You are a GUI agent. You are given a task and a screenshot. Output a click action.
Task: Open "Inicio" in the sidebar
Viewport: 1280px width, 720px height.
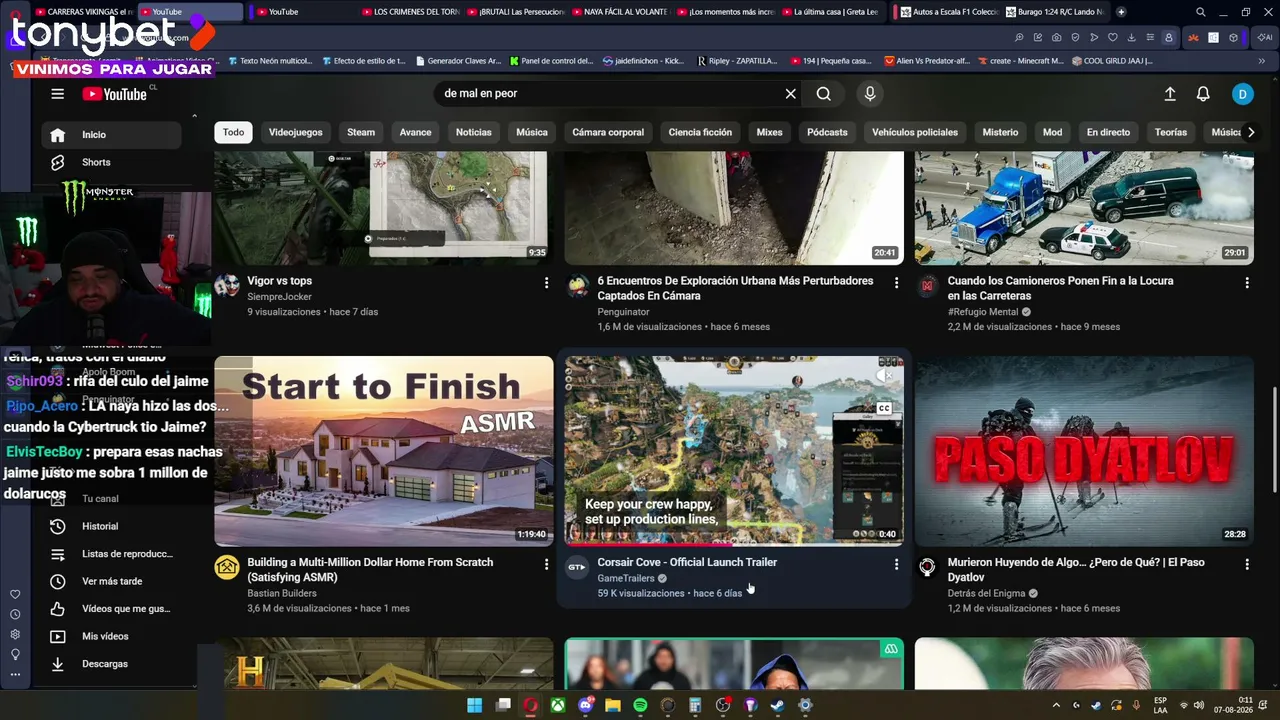click(x=112, y=135)
